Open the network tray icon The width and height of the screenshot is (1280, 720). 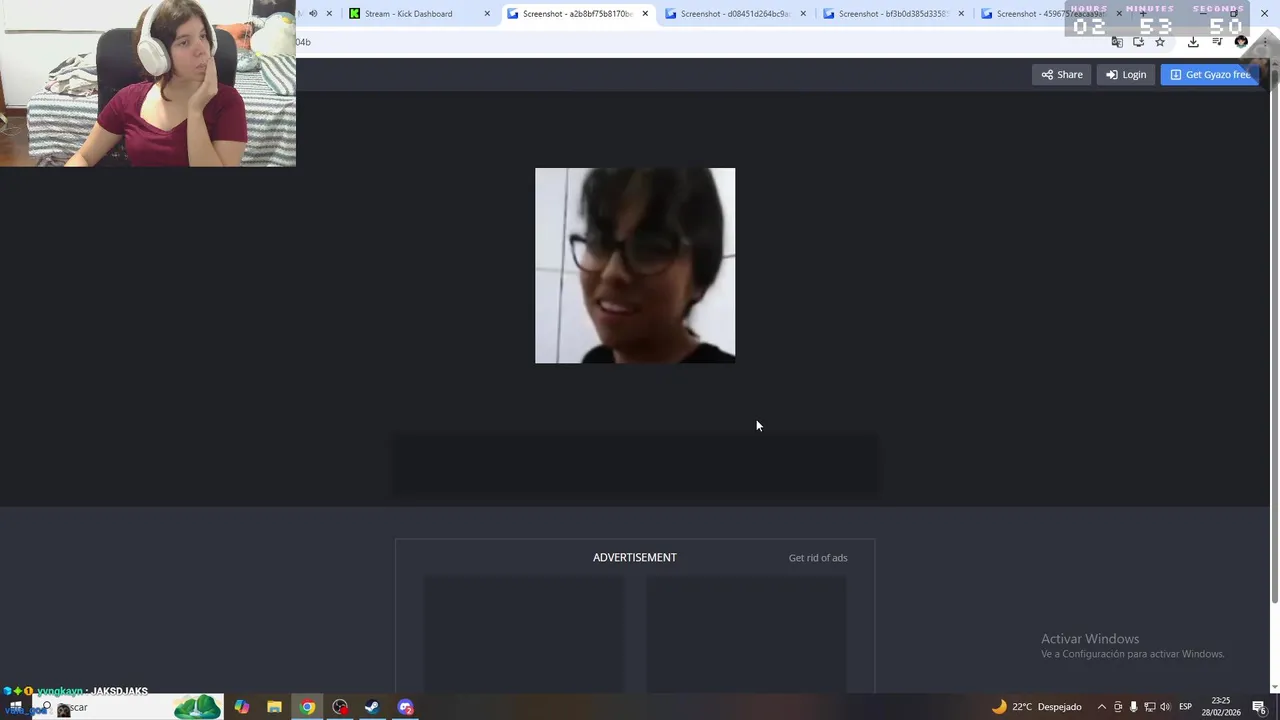1149,707
